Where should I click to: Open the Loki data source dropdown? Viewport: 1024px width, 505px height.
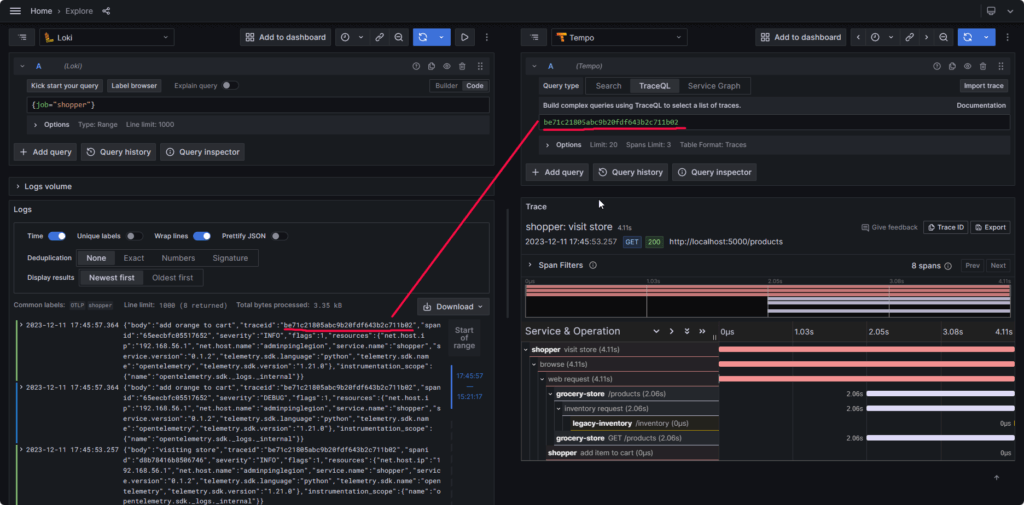tap(106, 37)
